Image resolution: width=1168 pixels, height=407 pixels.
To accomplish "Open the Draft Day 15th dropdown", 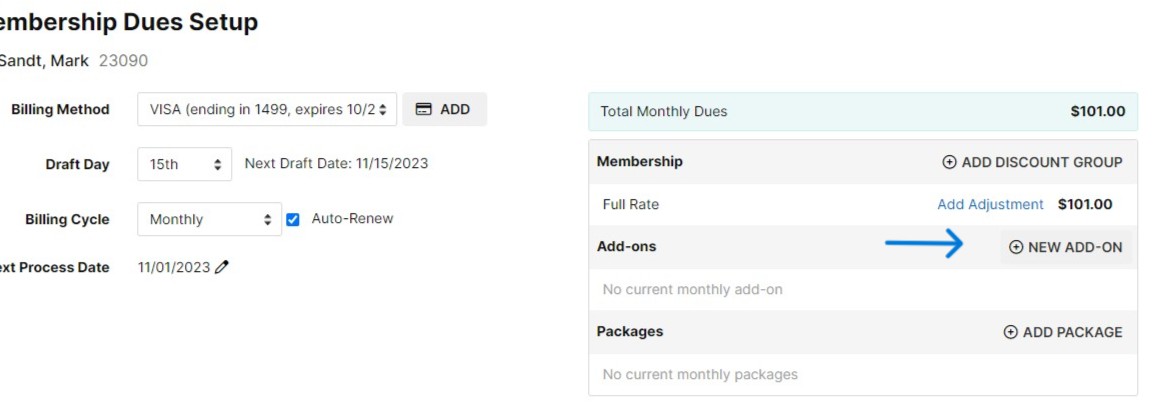I will pyautogui.click(x=185, y=165).
